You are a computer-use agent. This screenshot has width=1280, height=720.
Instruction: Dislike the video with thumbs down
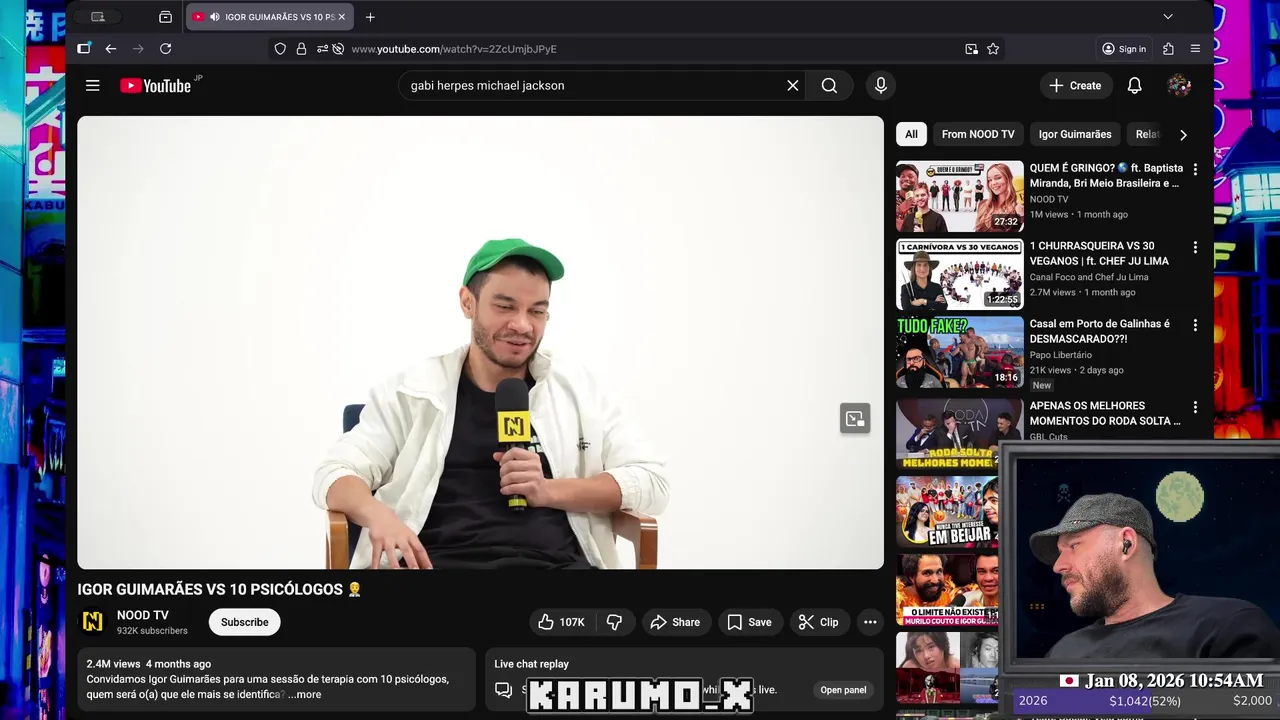(614, 622)
